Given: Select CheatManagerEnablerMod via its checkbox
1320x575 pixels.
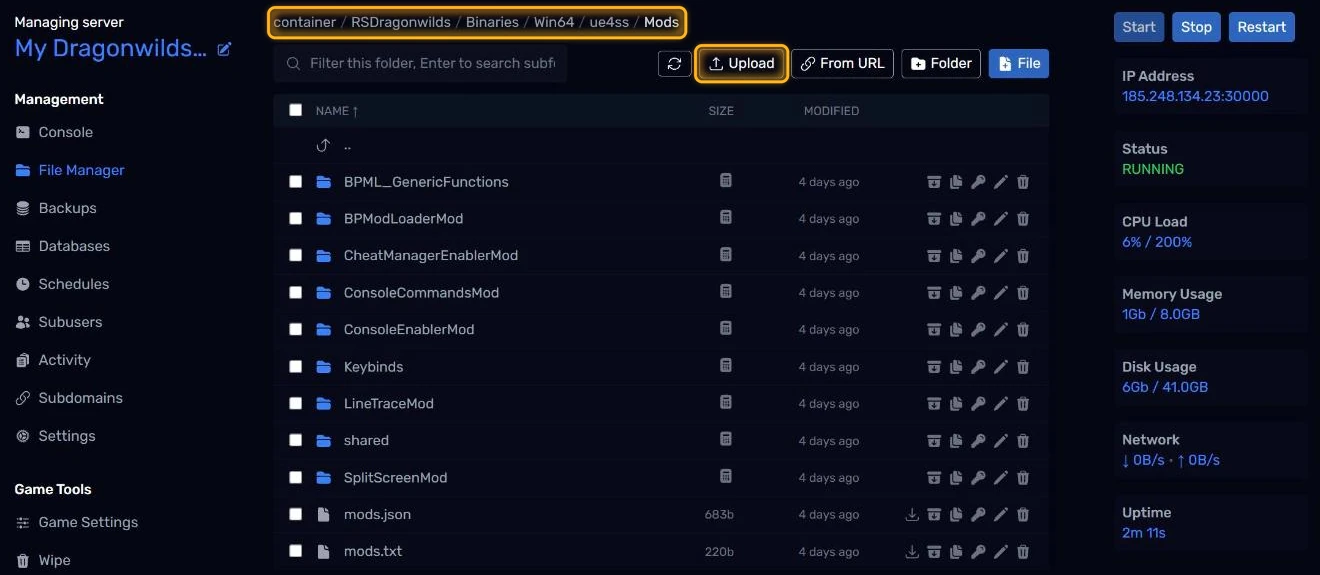Looking at the screenshot, I should 295,255.
